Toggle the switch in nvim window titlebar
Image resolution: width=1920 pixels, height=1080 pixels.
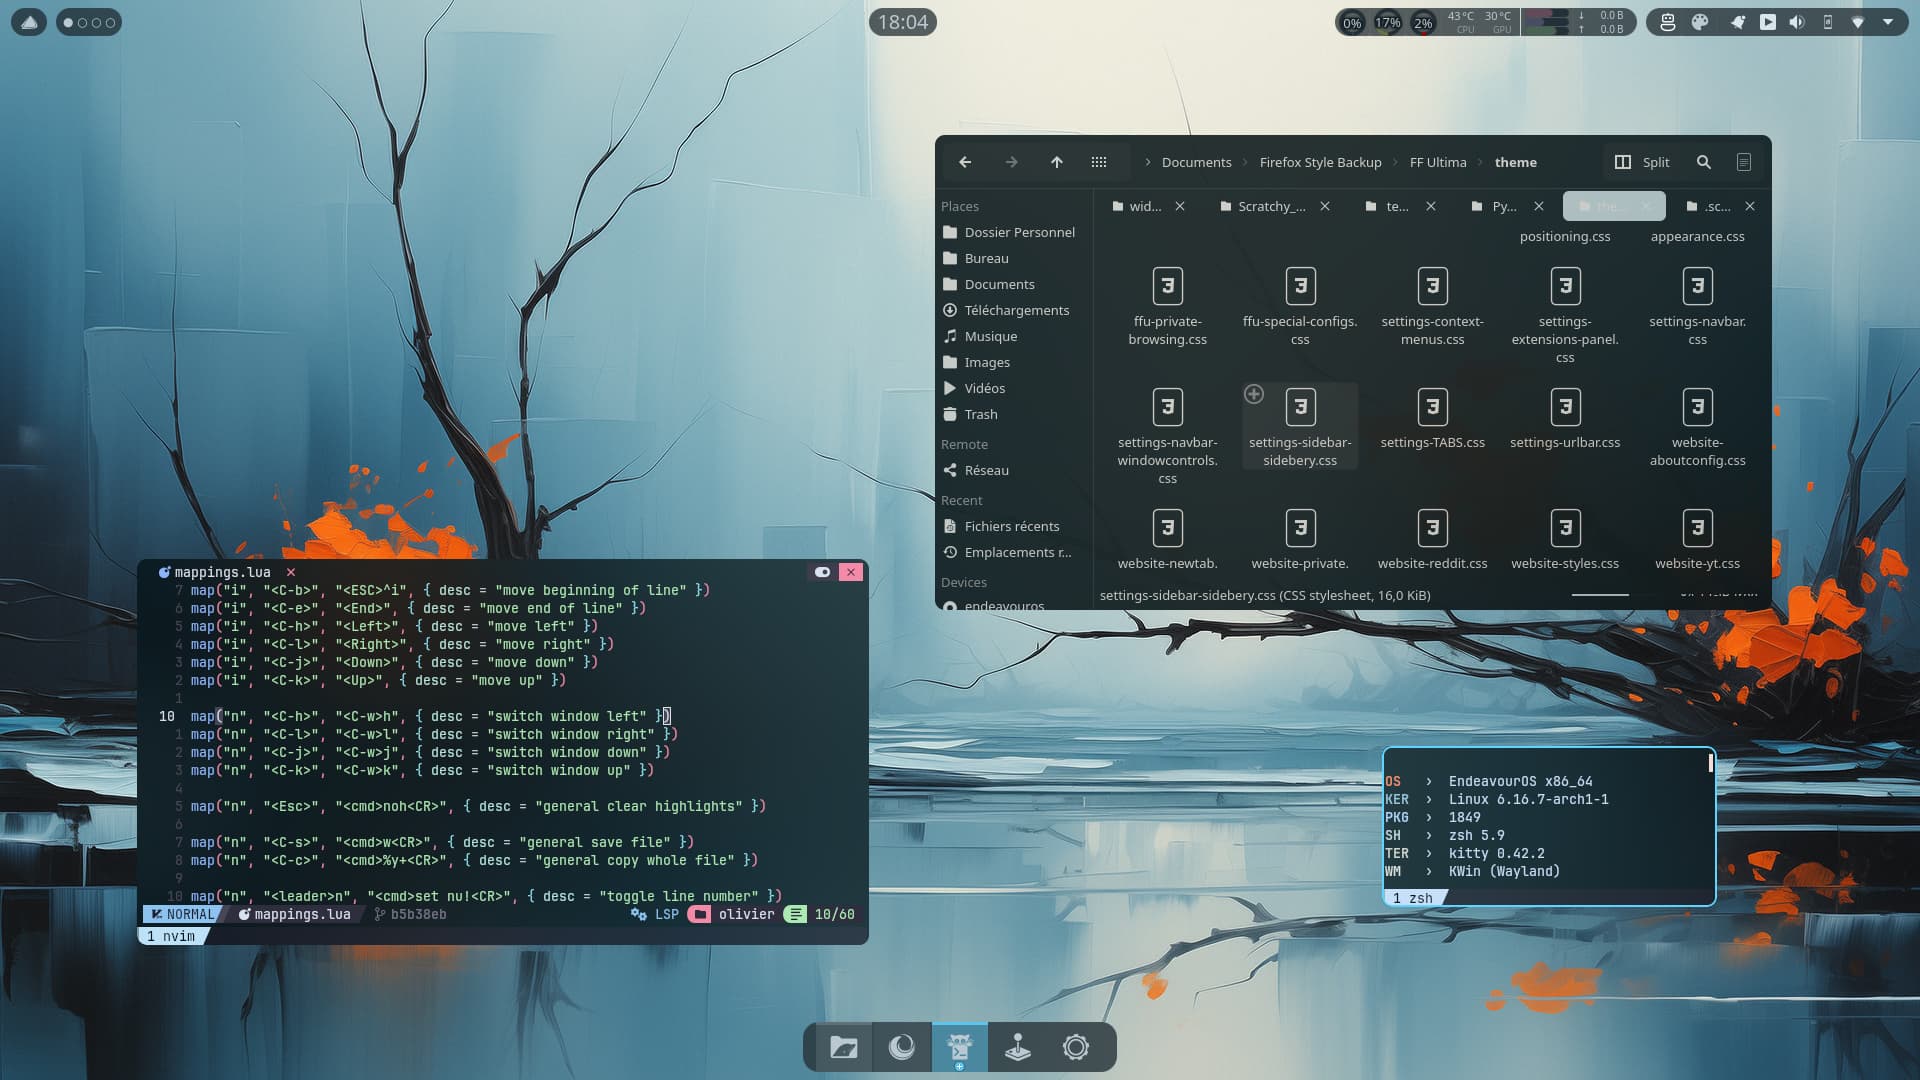coord(822,572)
